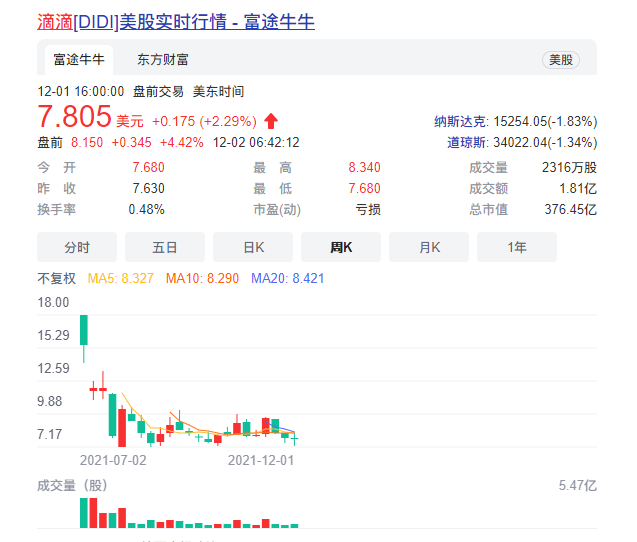Viewport: 637px width, 542px height.
Task: Click the 美东时间 timezone label
Action: 218,91
